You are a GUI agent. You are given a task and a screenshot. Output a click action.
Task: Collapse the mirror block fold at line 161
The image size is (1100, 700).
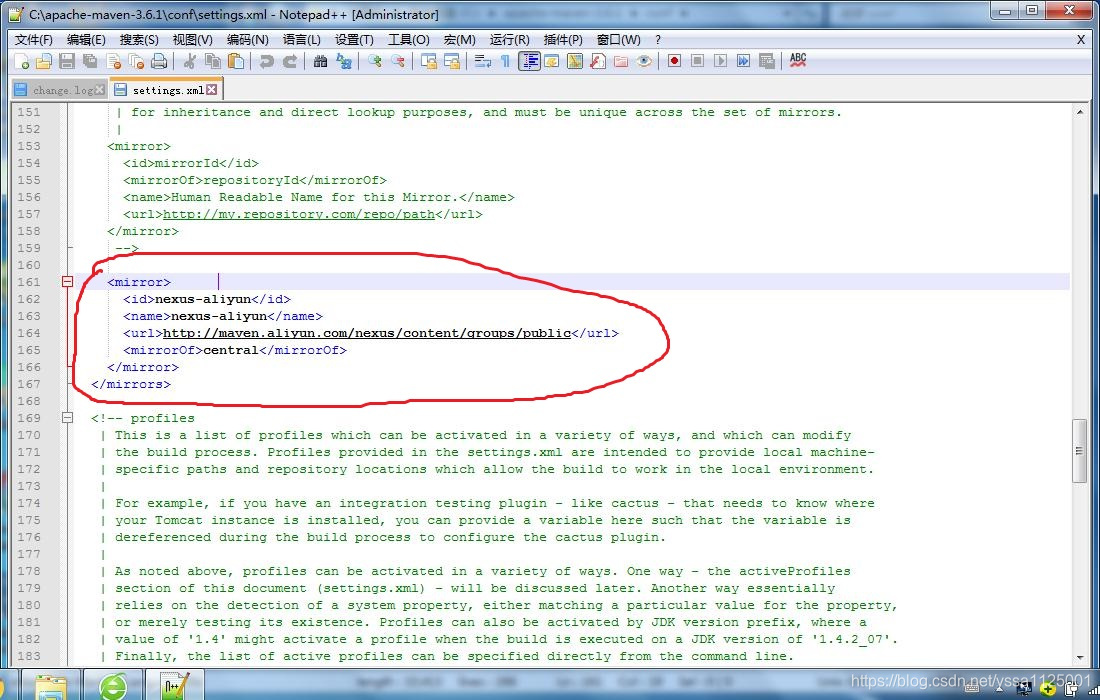point(67,282)
